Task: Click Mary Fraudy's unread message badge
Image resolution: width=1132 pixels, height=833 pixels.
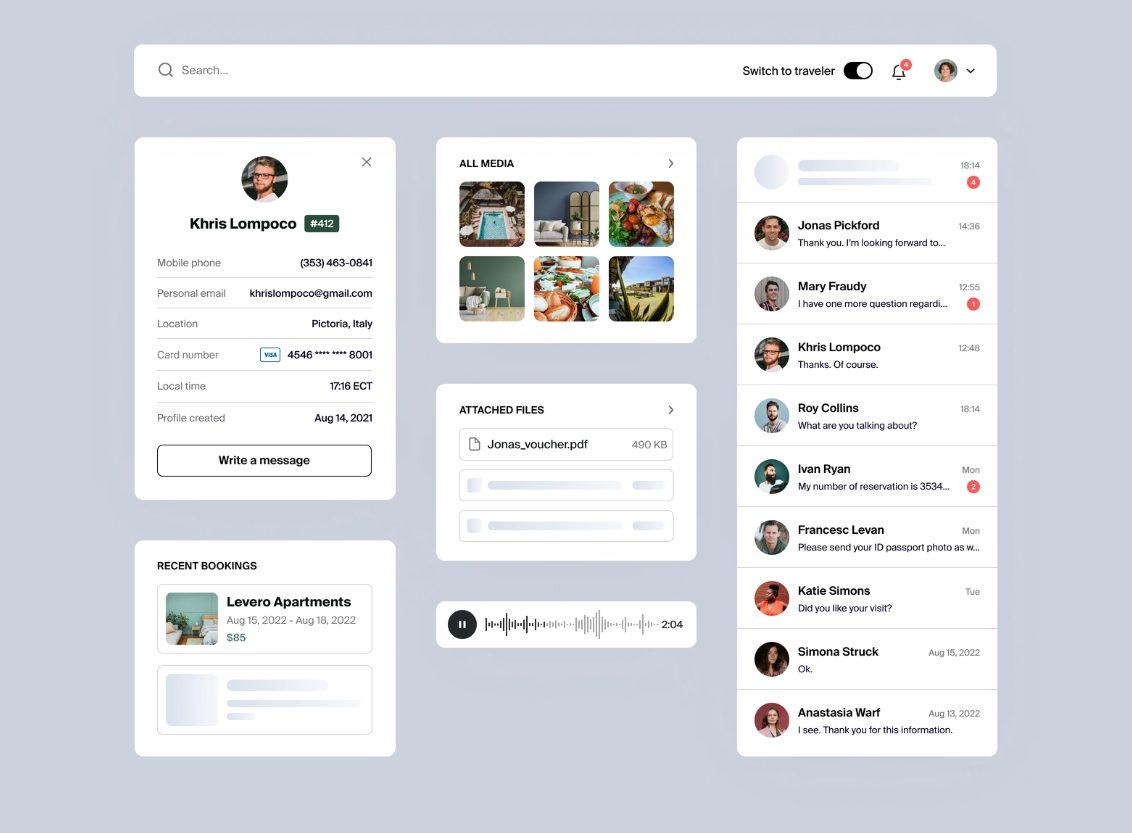Action: tap(973, 304)
